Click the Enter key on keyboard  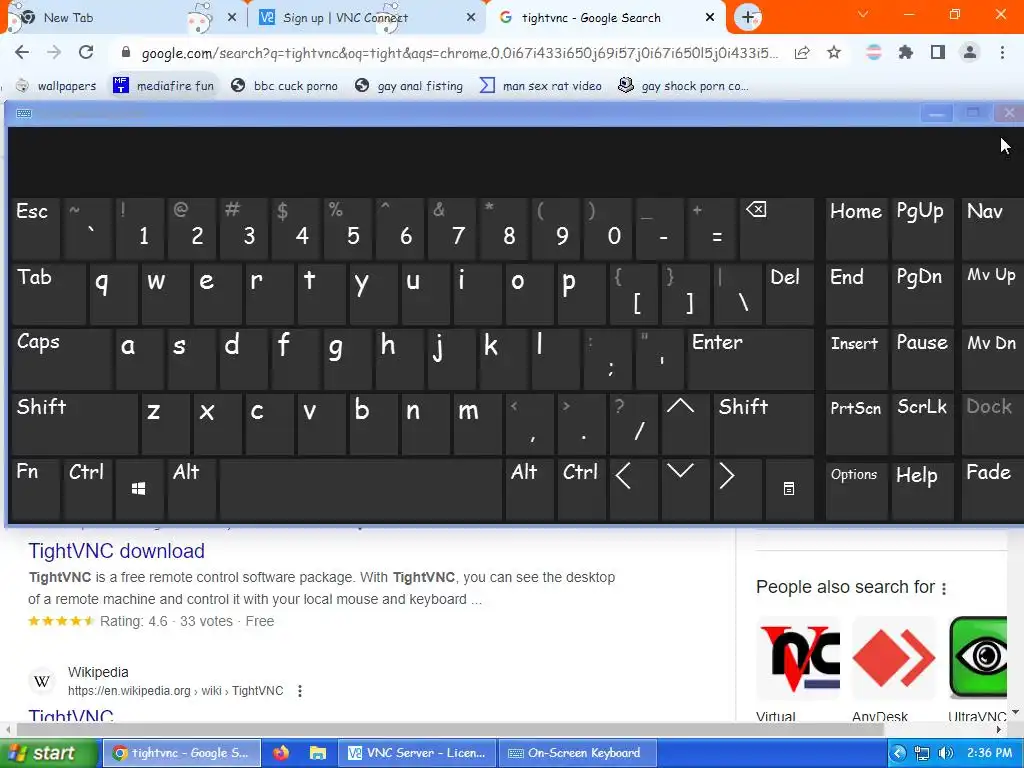[750, 359]
